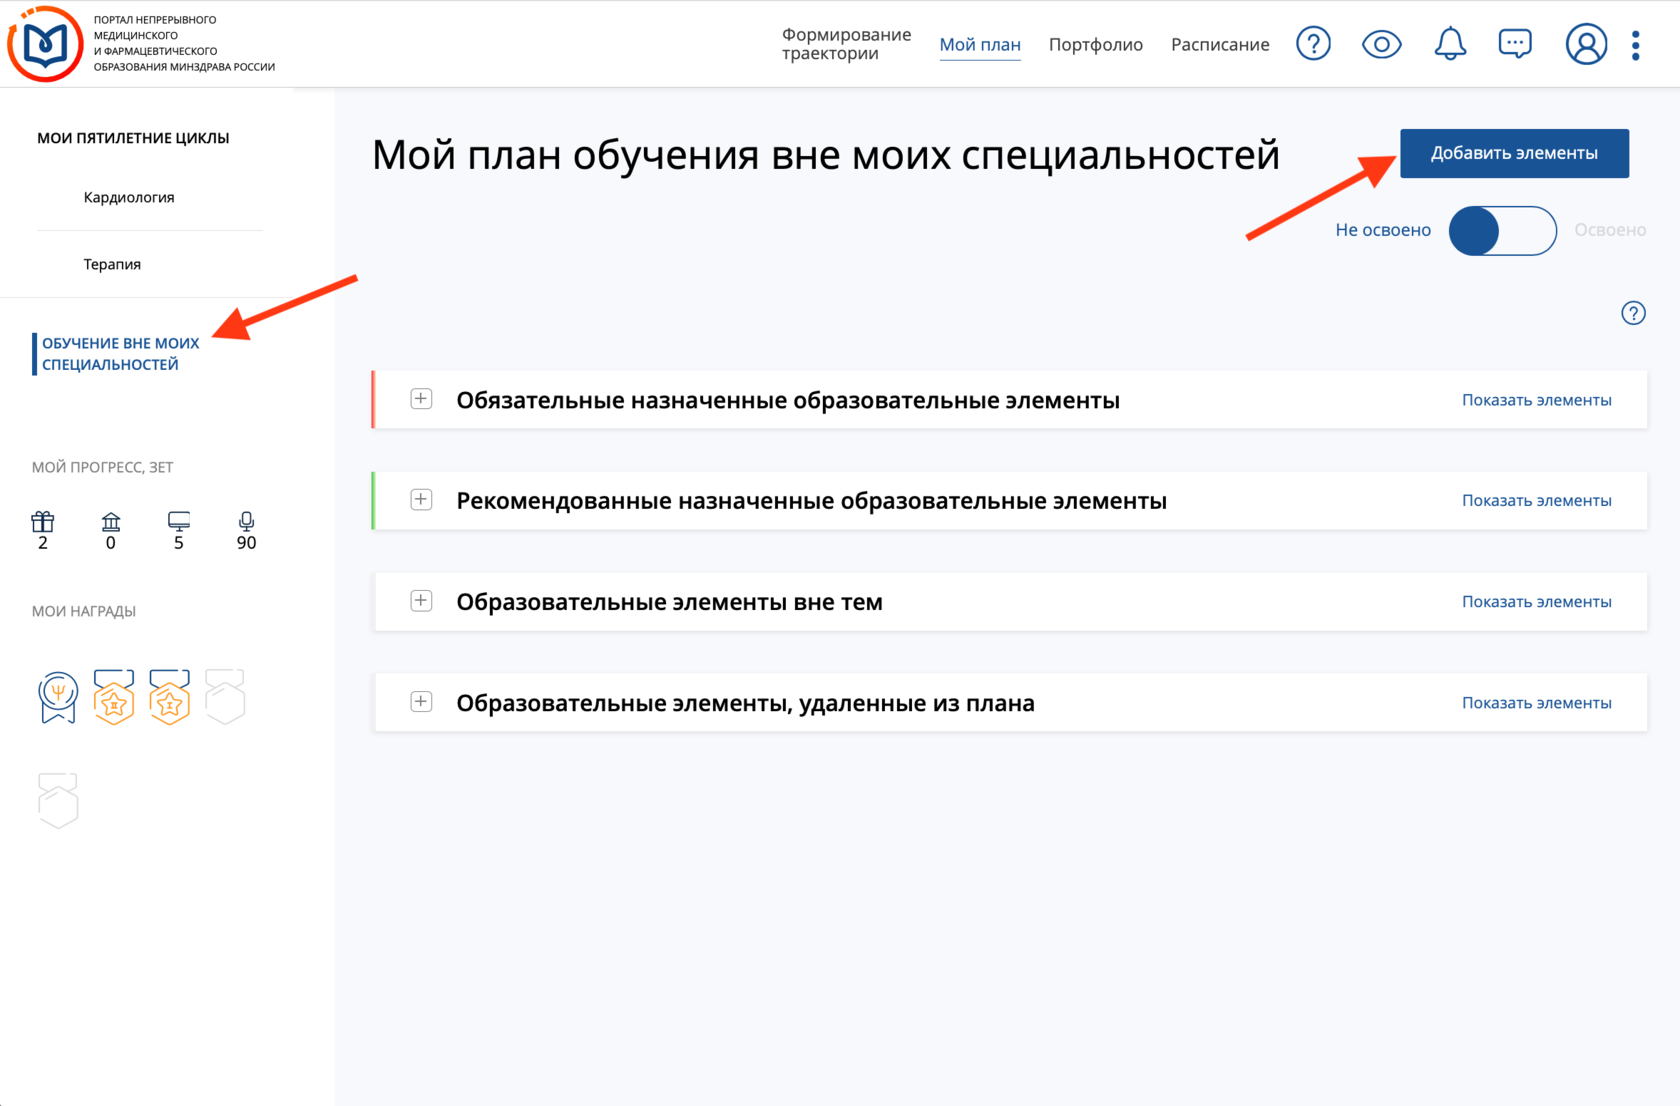Open notifications bell icon
The width and height of the screenshot is (1680, 1106).
pos(1450,44)
